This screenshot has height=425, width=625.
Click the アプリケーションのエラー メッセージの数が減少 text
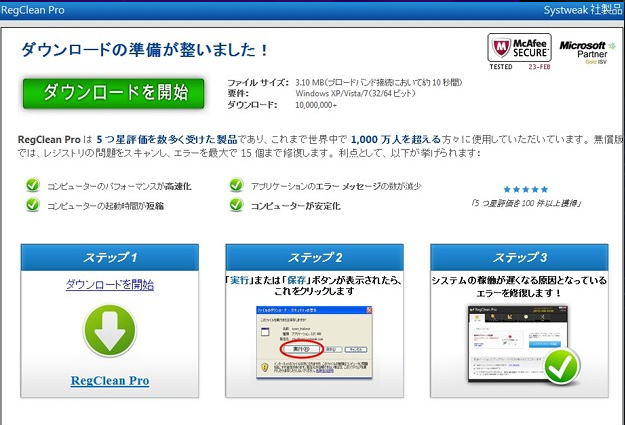pyautogui.click(x=336, y=186)
